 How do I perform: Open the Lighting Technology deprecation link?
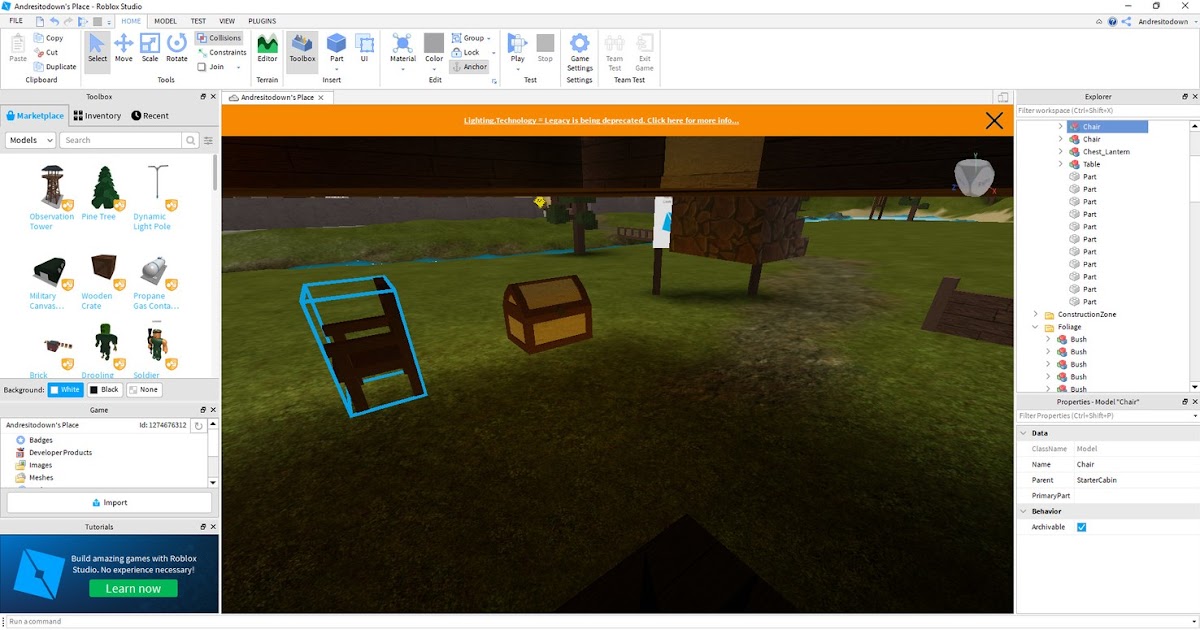601,121
